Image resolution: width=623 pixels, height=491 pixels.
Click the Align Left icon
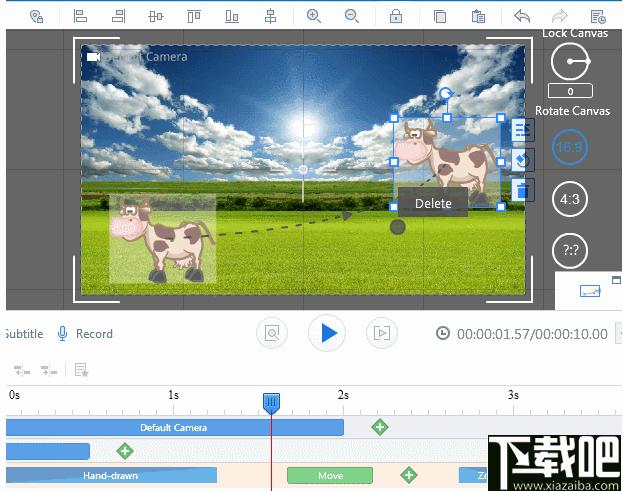[x=80, y=16]
